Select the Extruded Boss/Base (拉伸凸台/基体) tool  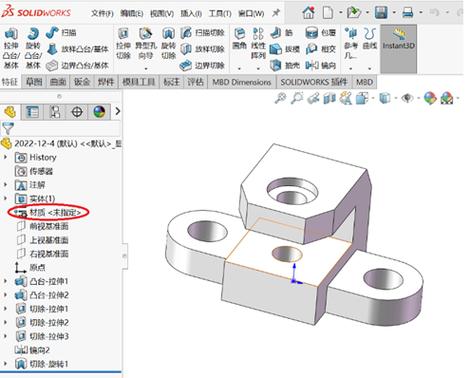click(x=11, y=48)
